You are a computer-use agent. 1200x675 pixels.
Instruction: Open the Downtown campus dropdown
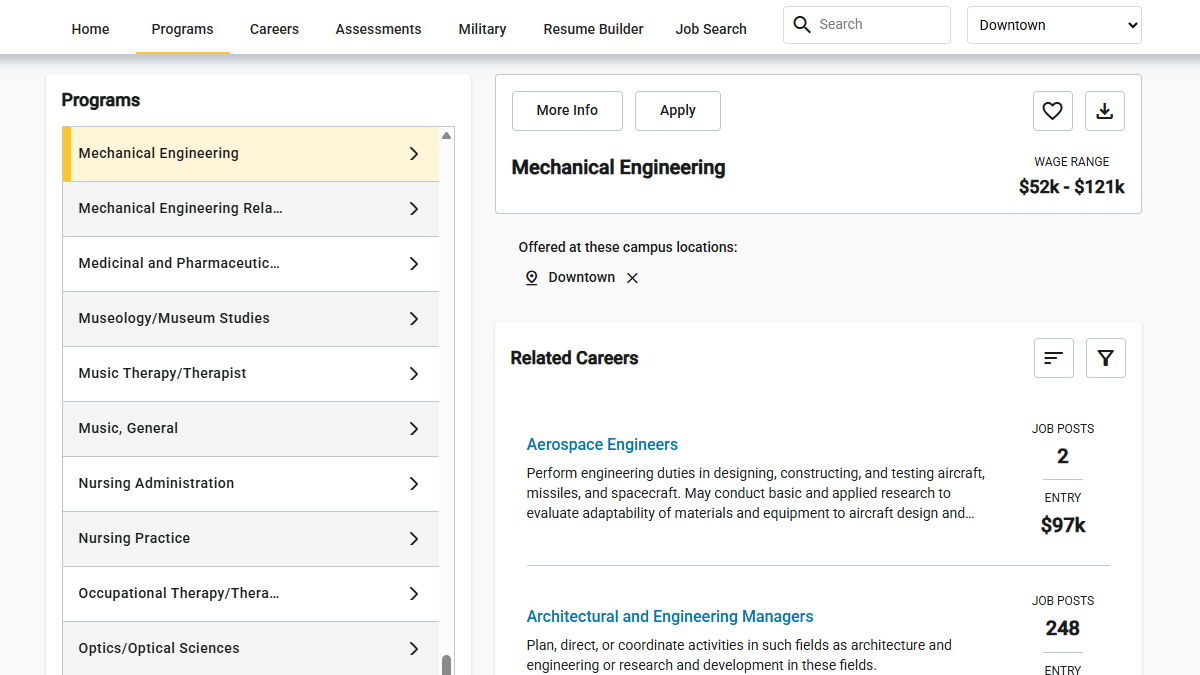1054,25
